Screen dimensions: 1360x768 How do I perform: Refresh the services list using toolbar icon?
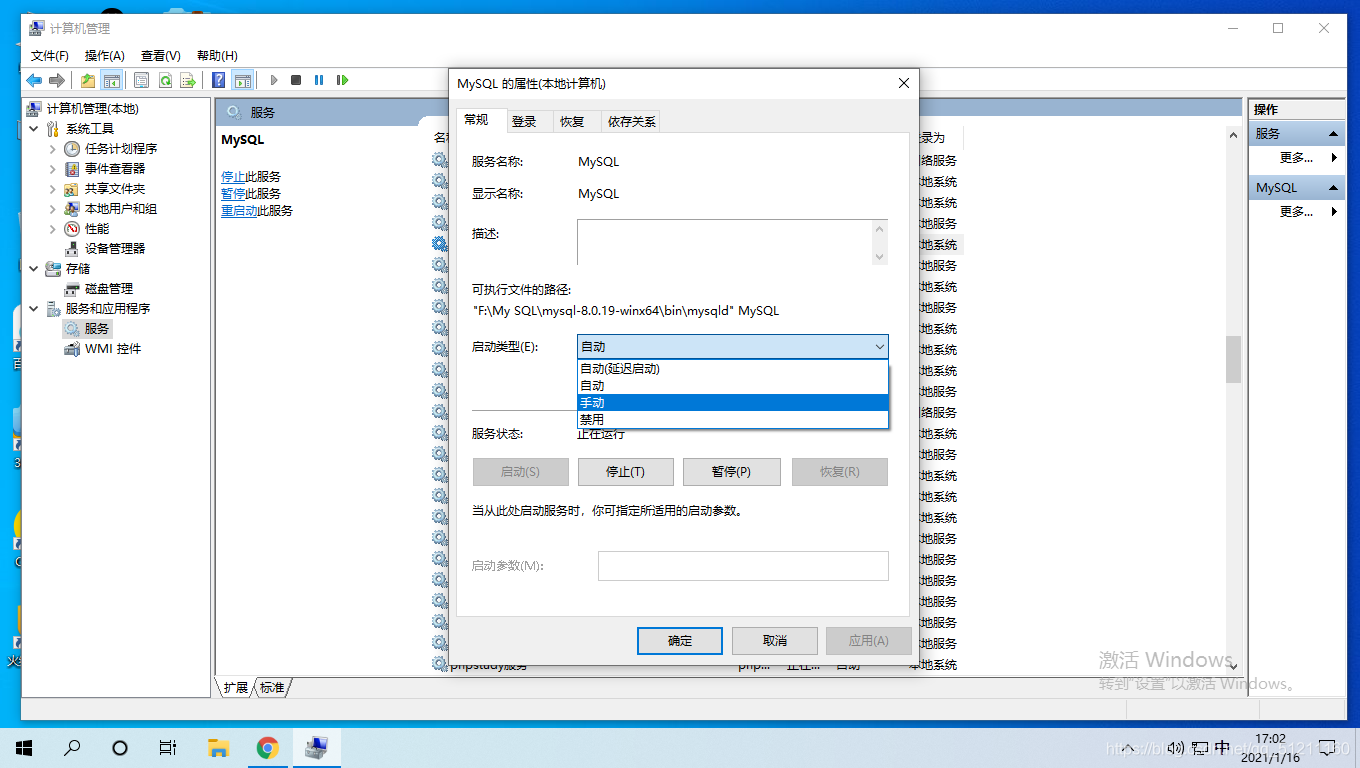click(x=165, y=80)
